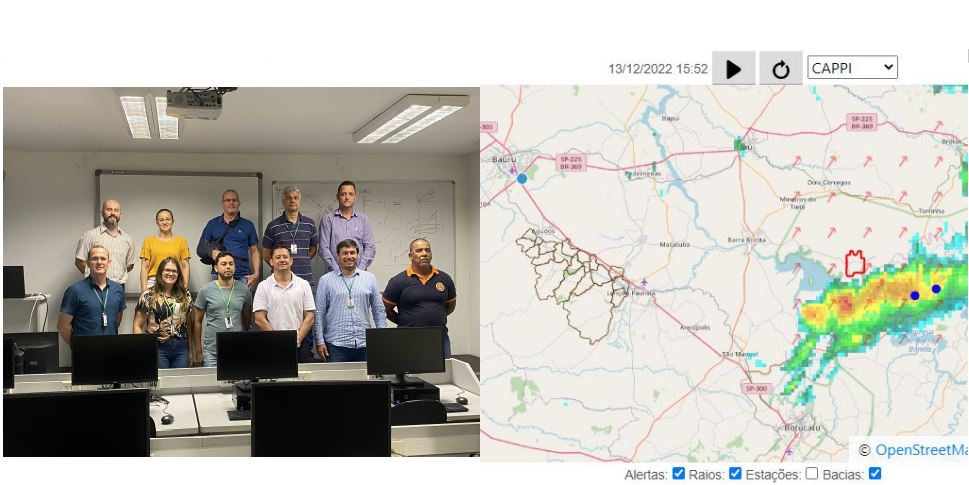969x485 pixels.
Task: Click the airport icon near Lençóis Paulista
Action: (645, 282)
